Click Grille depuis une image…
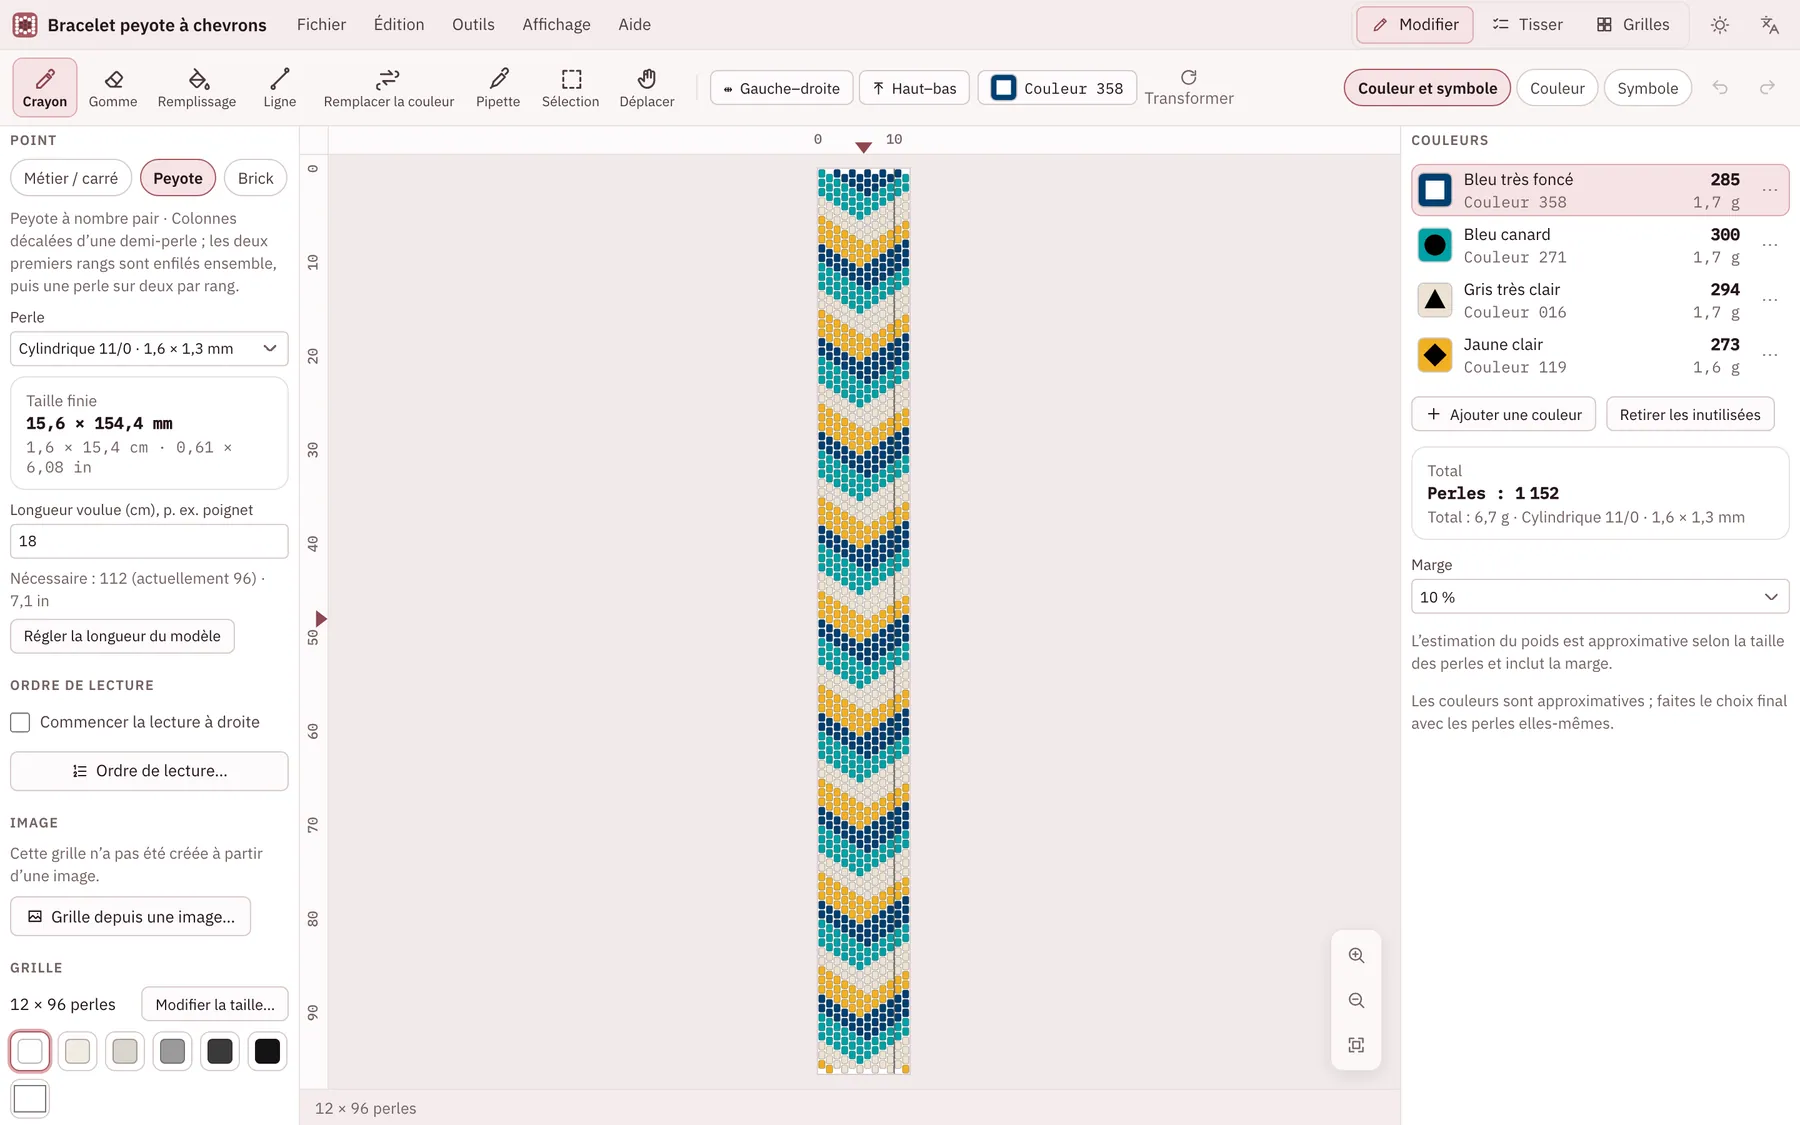 point(130,916)
